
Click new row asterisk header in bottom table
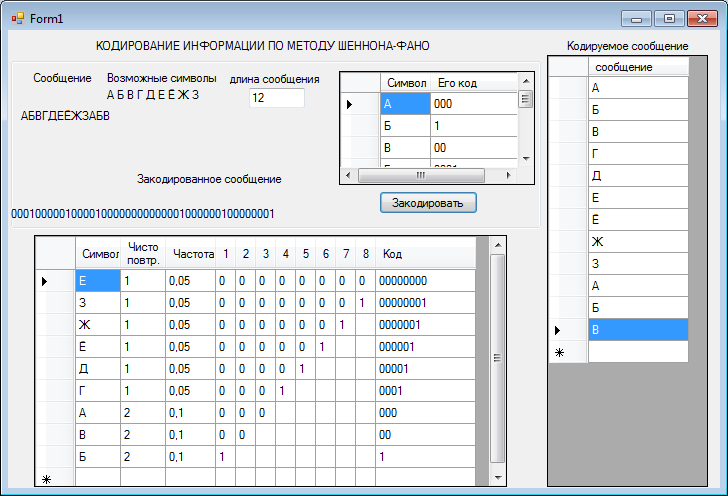tap(56, 479)
